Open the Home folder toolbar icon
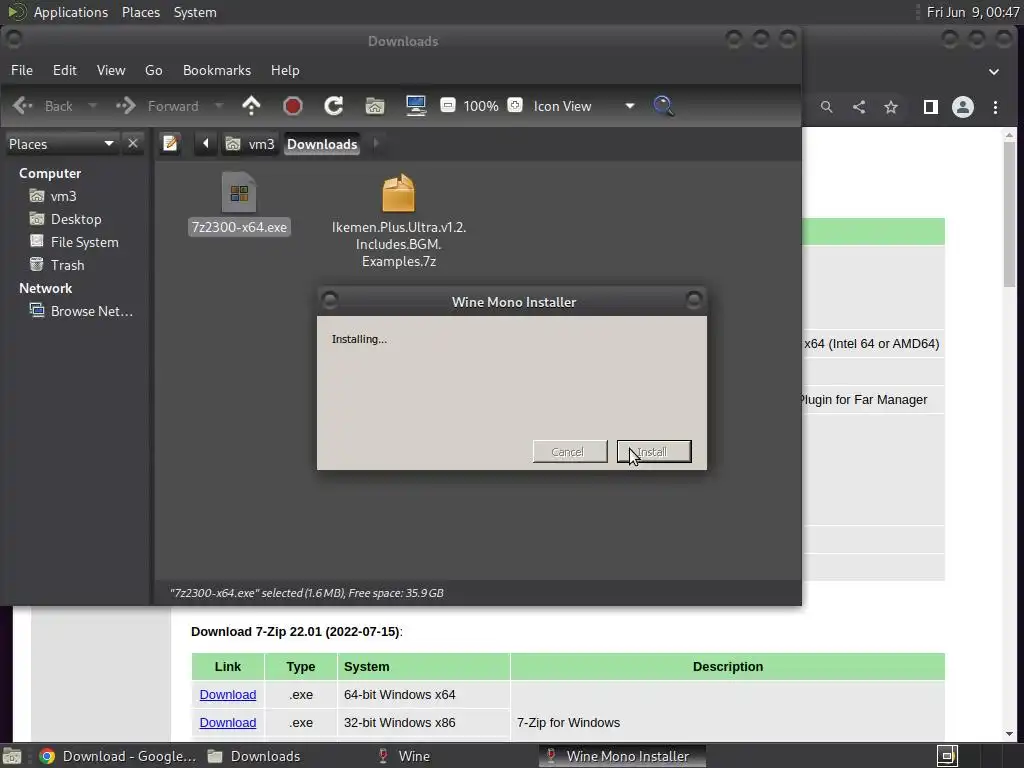1024x768 pixels. [x=375, y=106]
